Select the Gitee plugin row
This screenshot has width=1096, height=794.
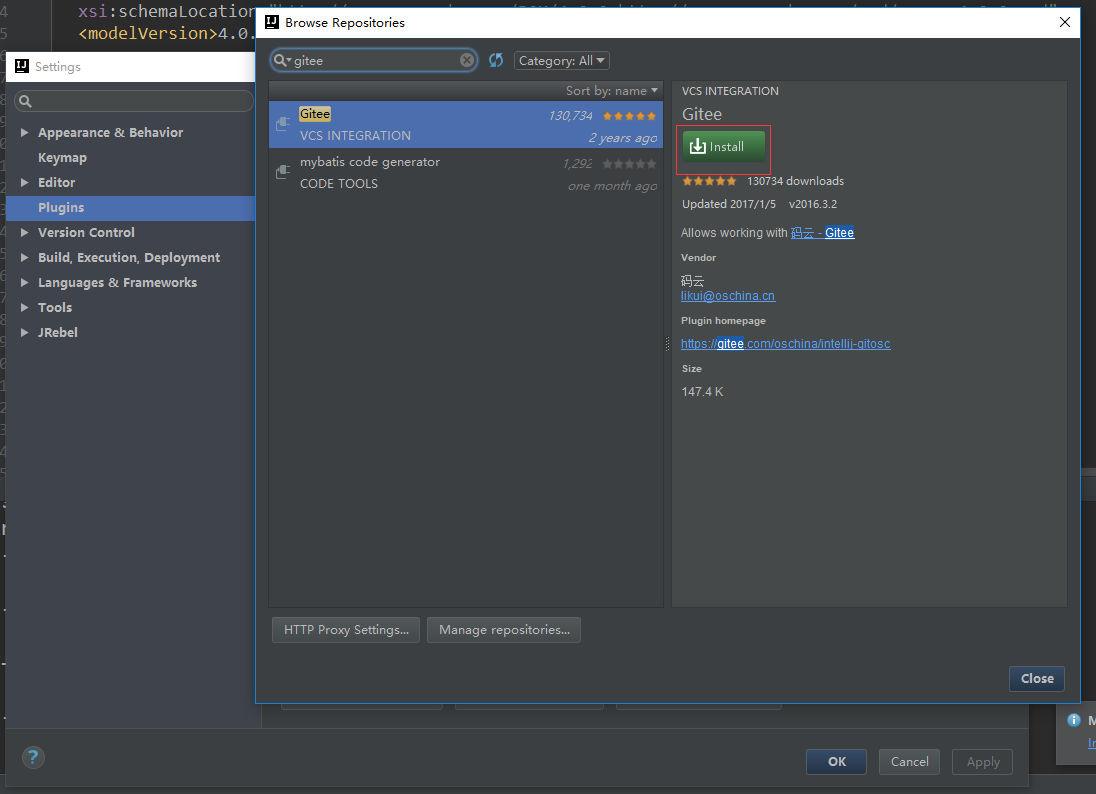pos(466,124)
